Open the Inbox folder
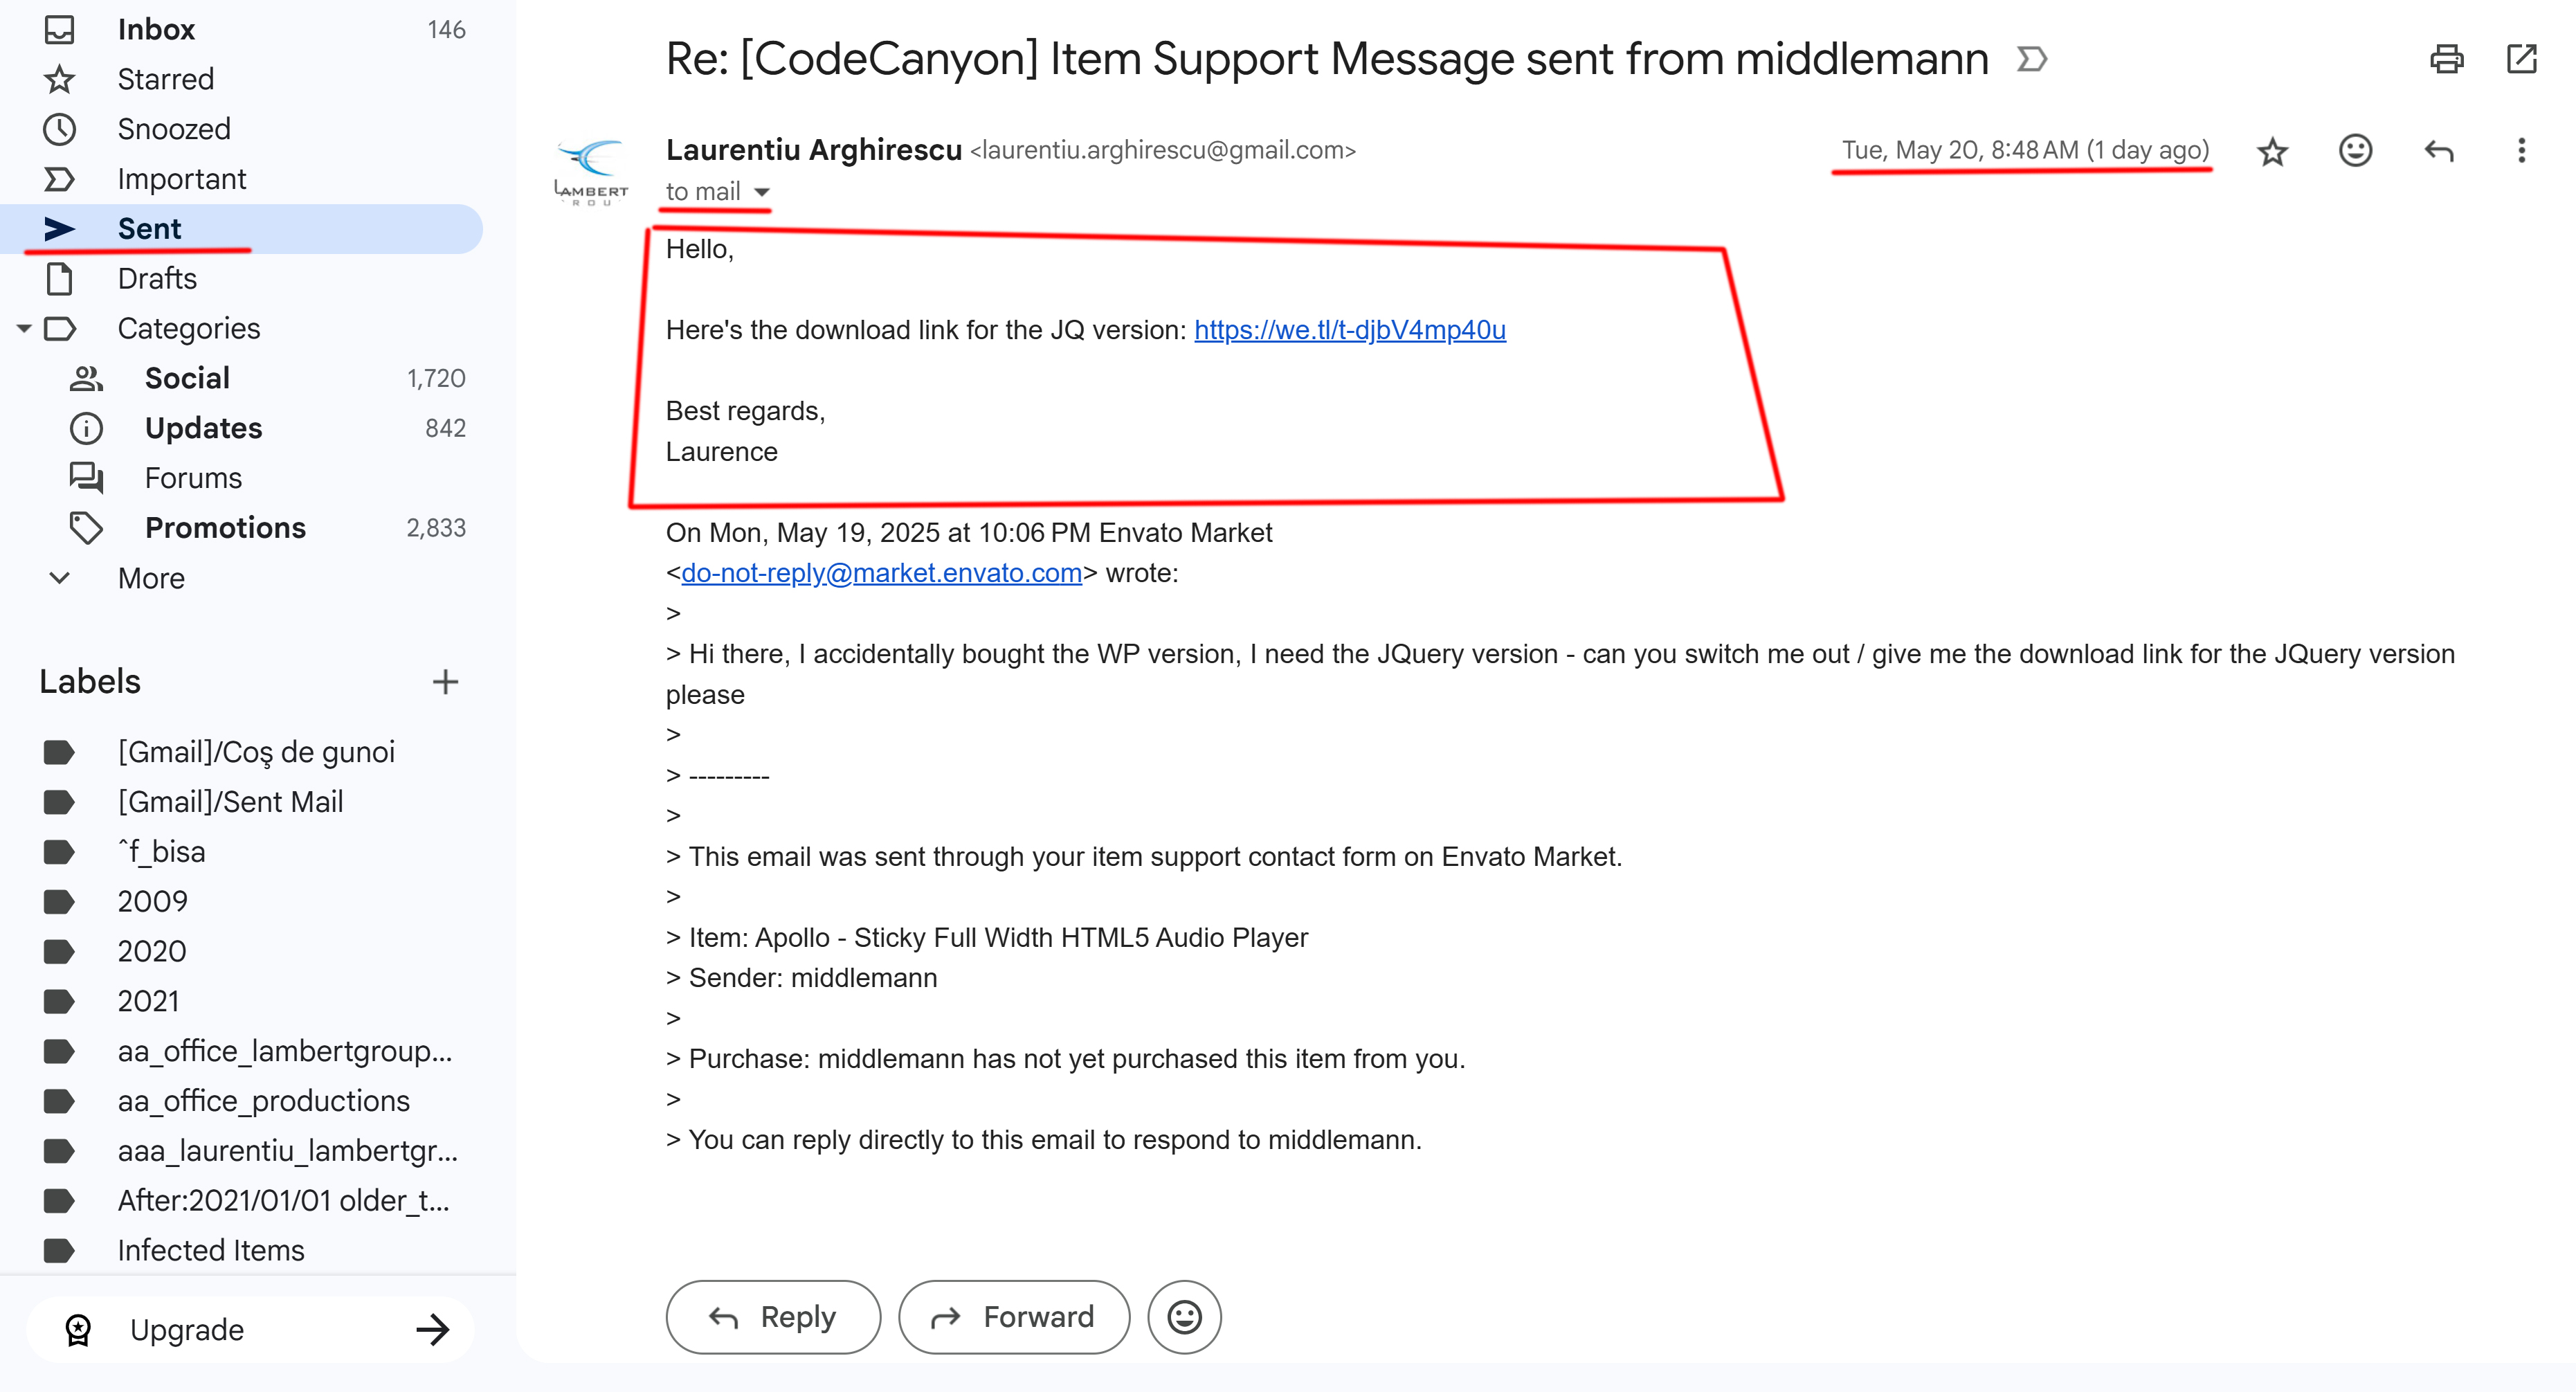Viewport: 2576px width, 1392px height. [x=156, y=29]
